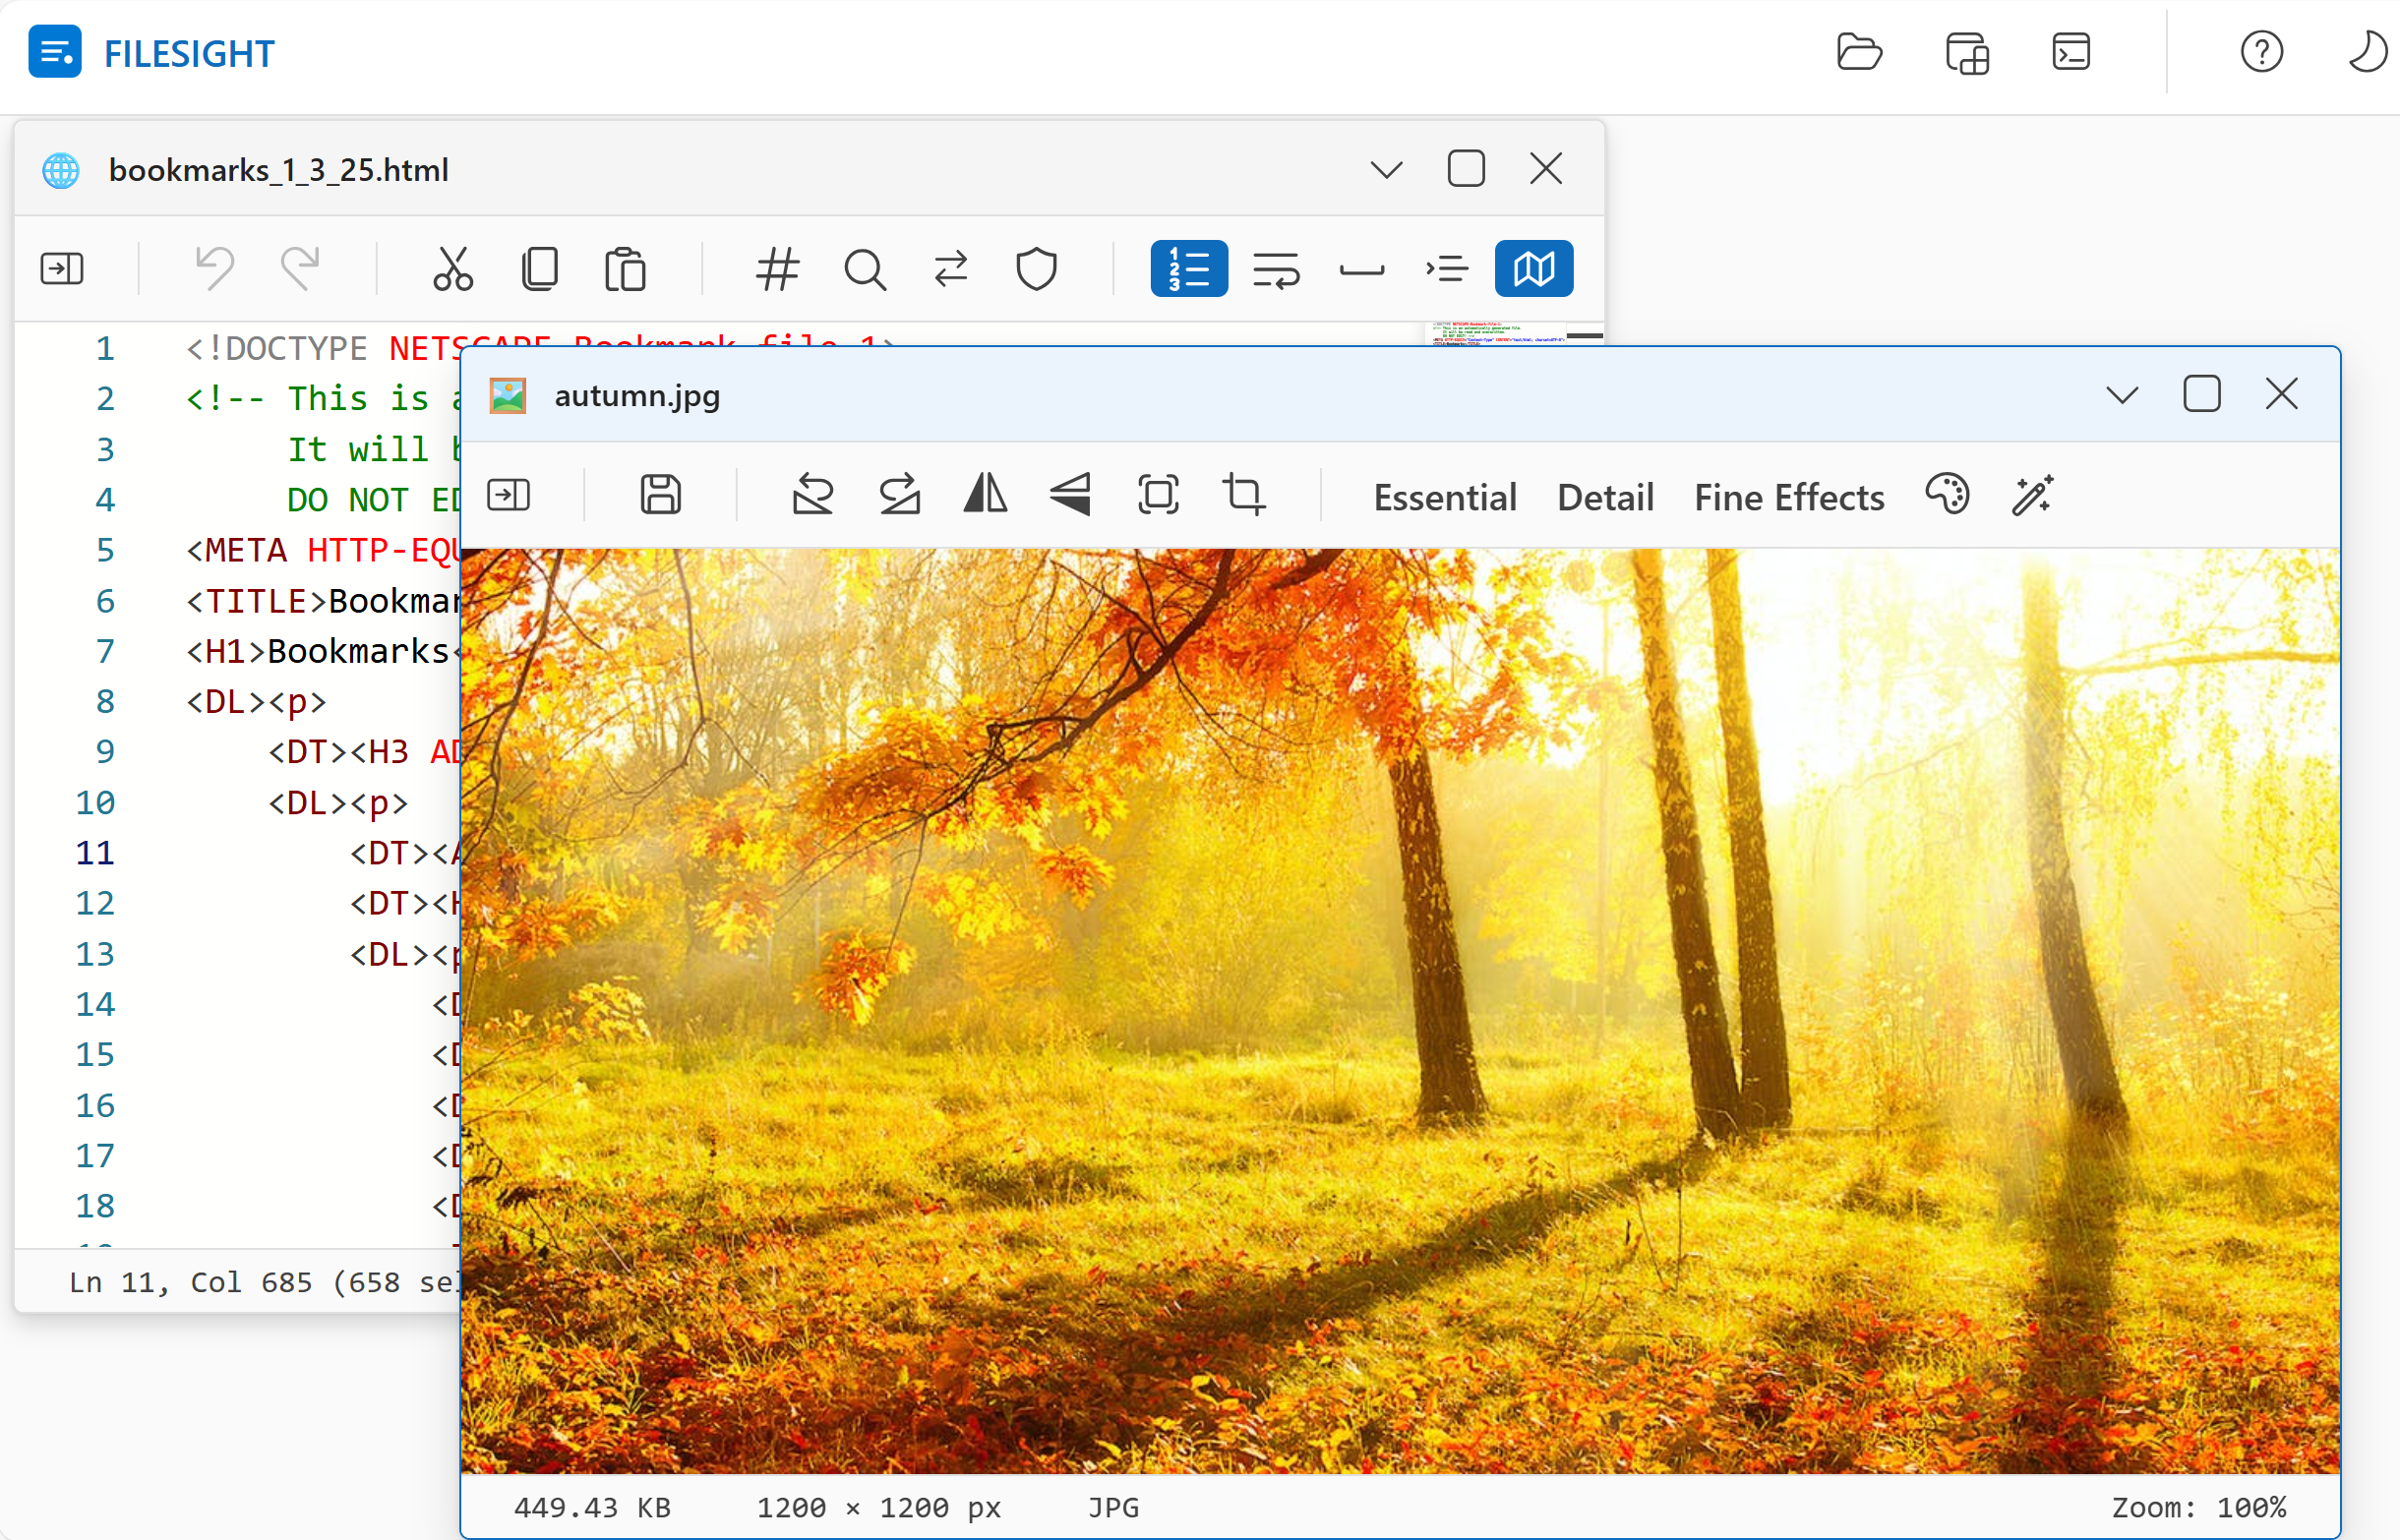Collapse the autumn.jpg window chevron
Screen dimensions: 2400x1540
pos(2122,395)
